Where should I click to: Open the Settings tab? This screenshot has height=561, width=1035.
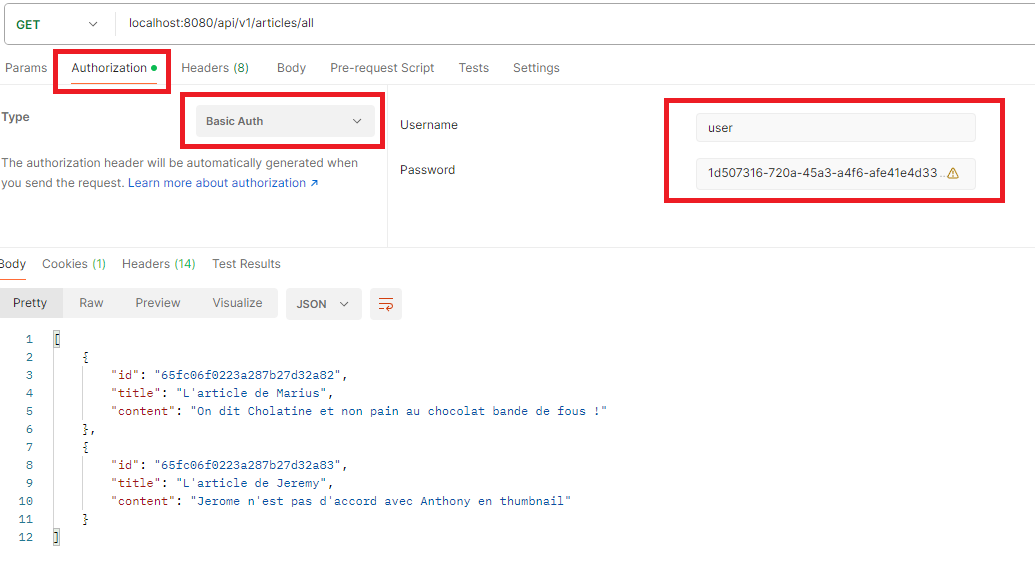point(536,68)
